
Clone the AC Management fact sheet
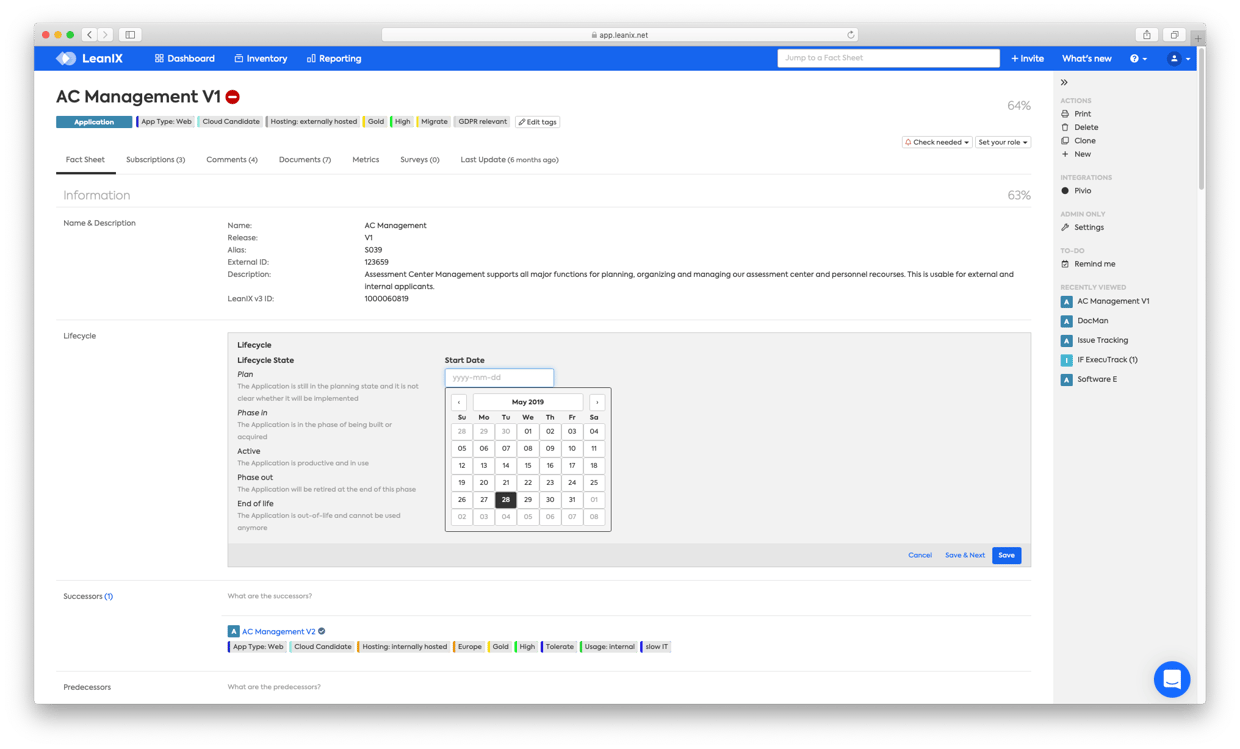(1085, 140)
